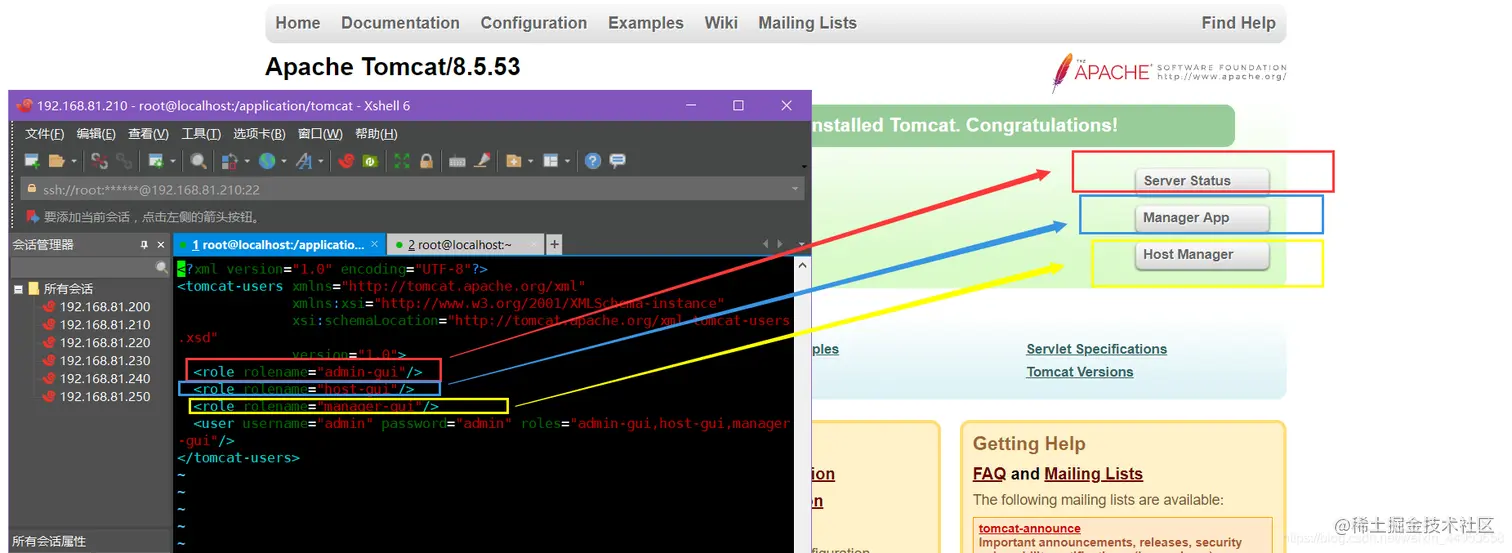Pin the Session Manager panel

144,245
